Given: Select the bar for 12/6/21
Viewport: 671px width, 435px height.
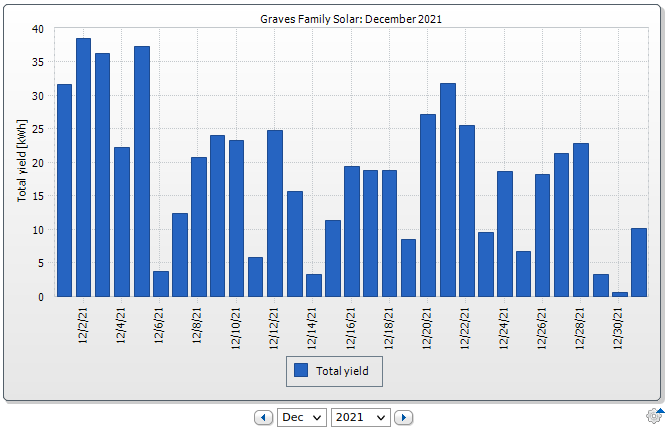Looking at the screenshot, I should point(160,283).
